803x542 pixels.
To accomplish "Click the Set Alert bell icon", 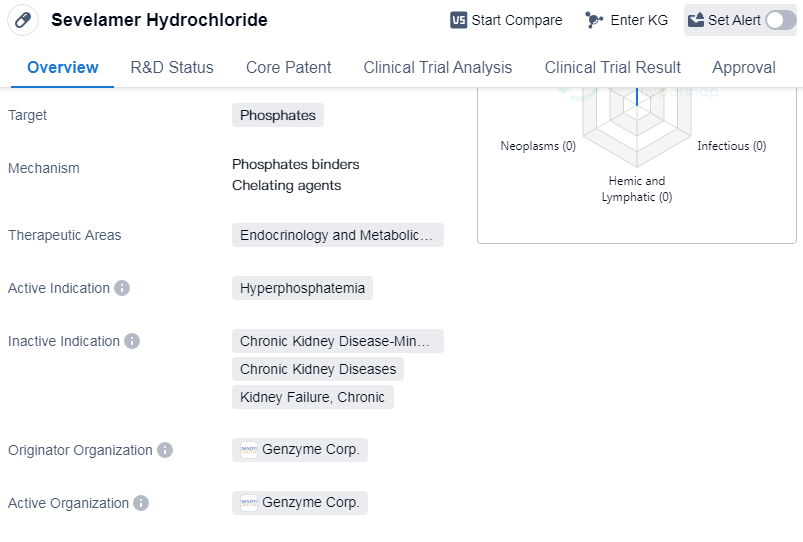I will [697, 20].
